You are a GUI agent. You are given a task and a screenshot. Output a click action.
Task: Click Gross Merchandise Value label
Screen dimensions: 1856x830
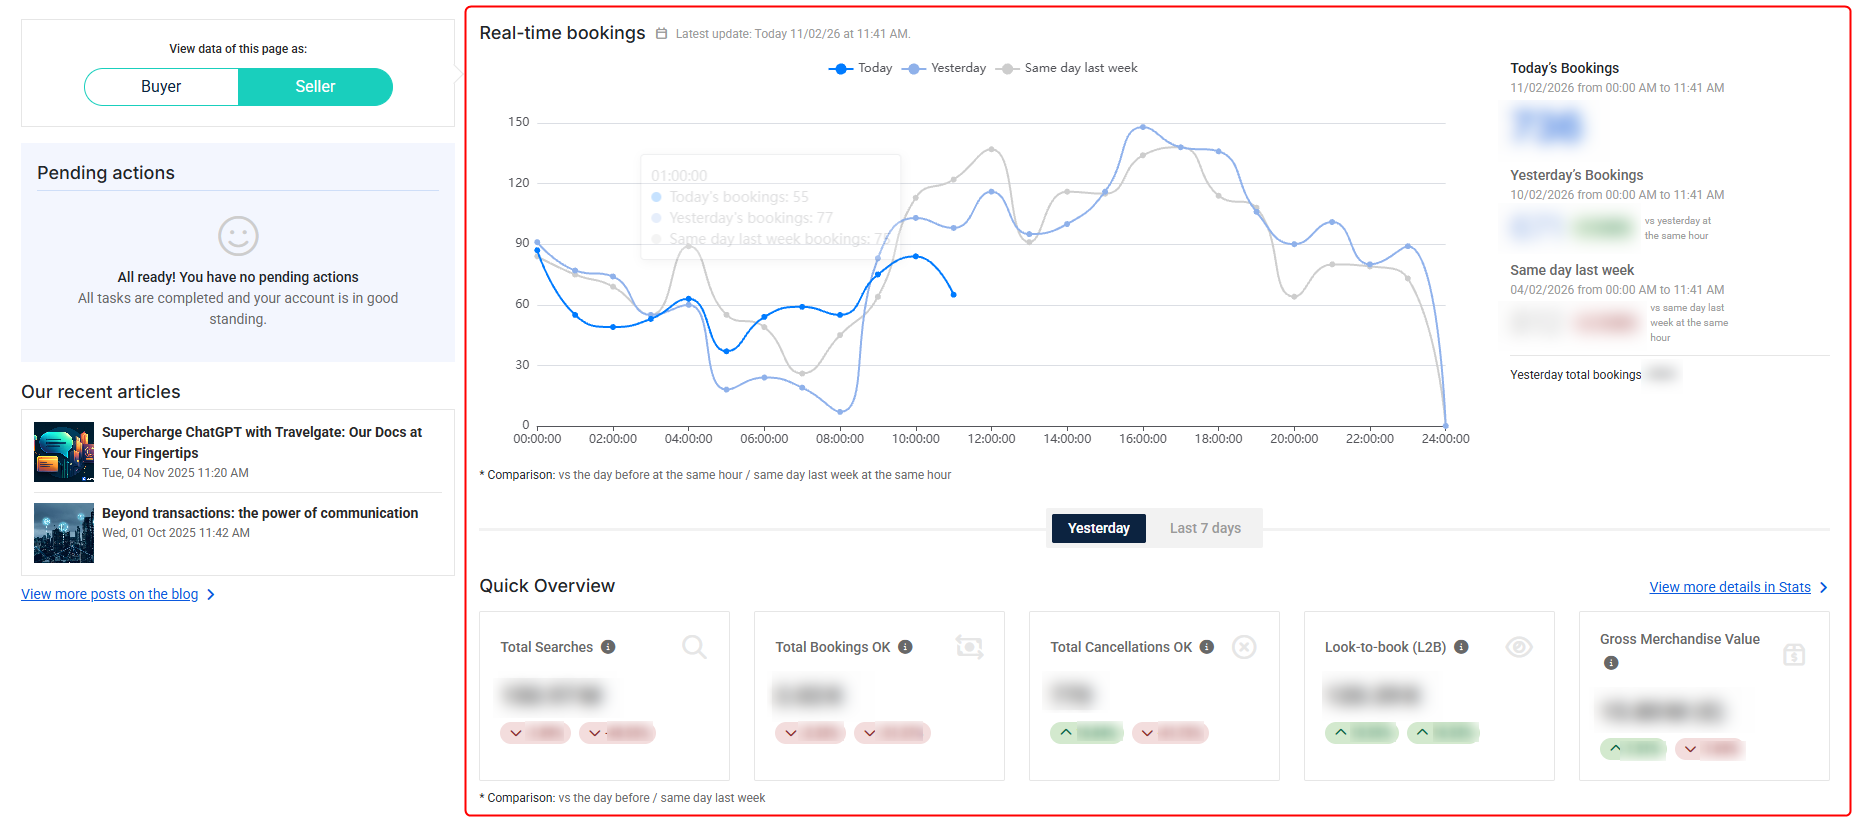(1680, 639)
